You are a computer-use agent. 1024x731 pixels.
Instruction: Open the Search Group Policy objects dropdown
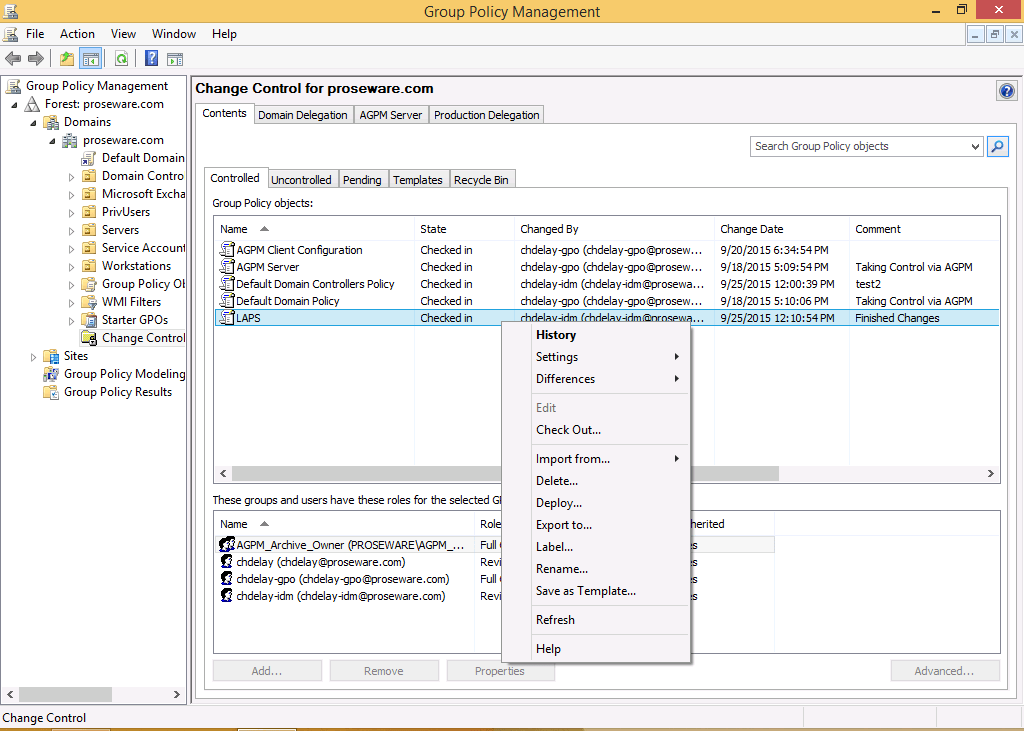pos(976,146)
